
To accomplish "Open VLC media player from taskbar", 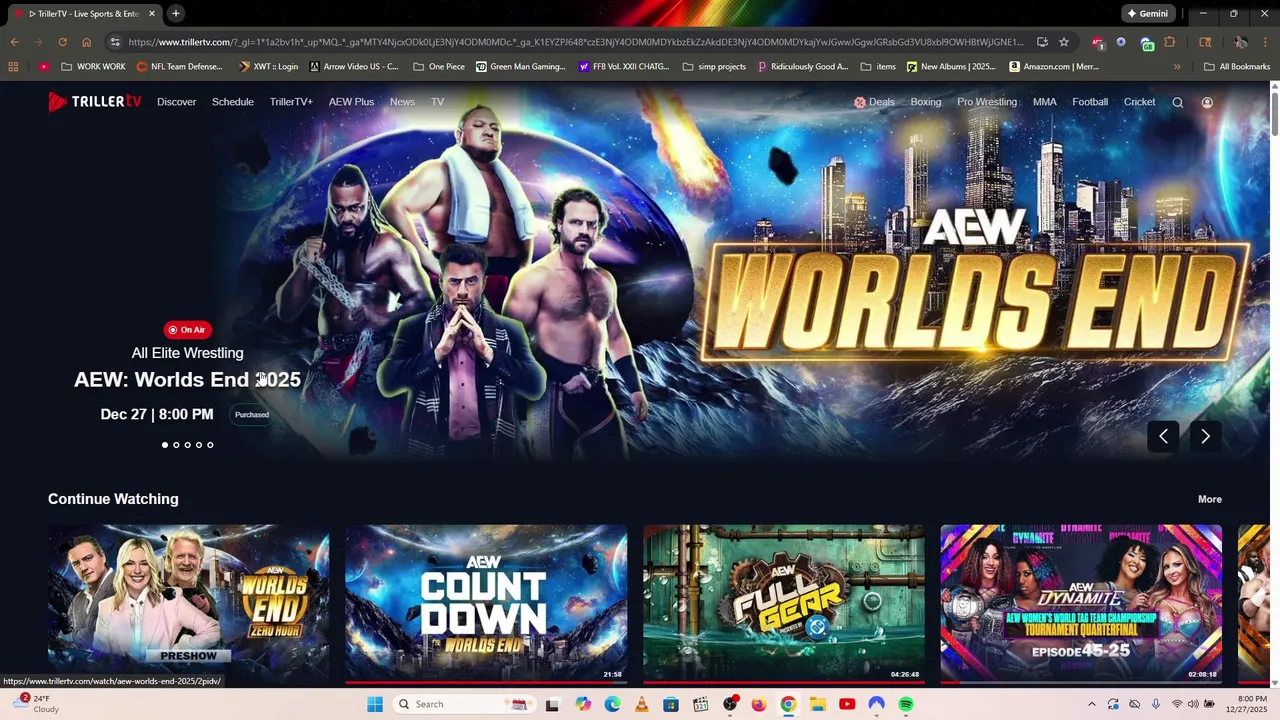I will click(642, 704).
